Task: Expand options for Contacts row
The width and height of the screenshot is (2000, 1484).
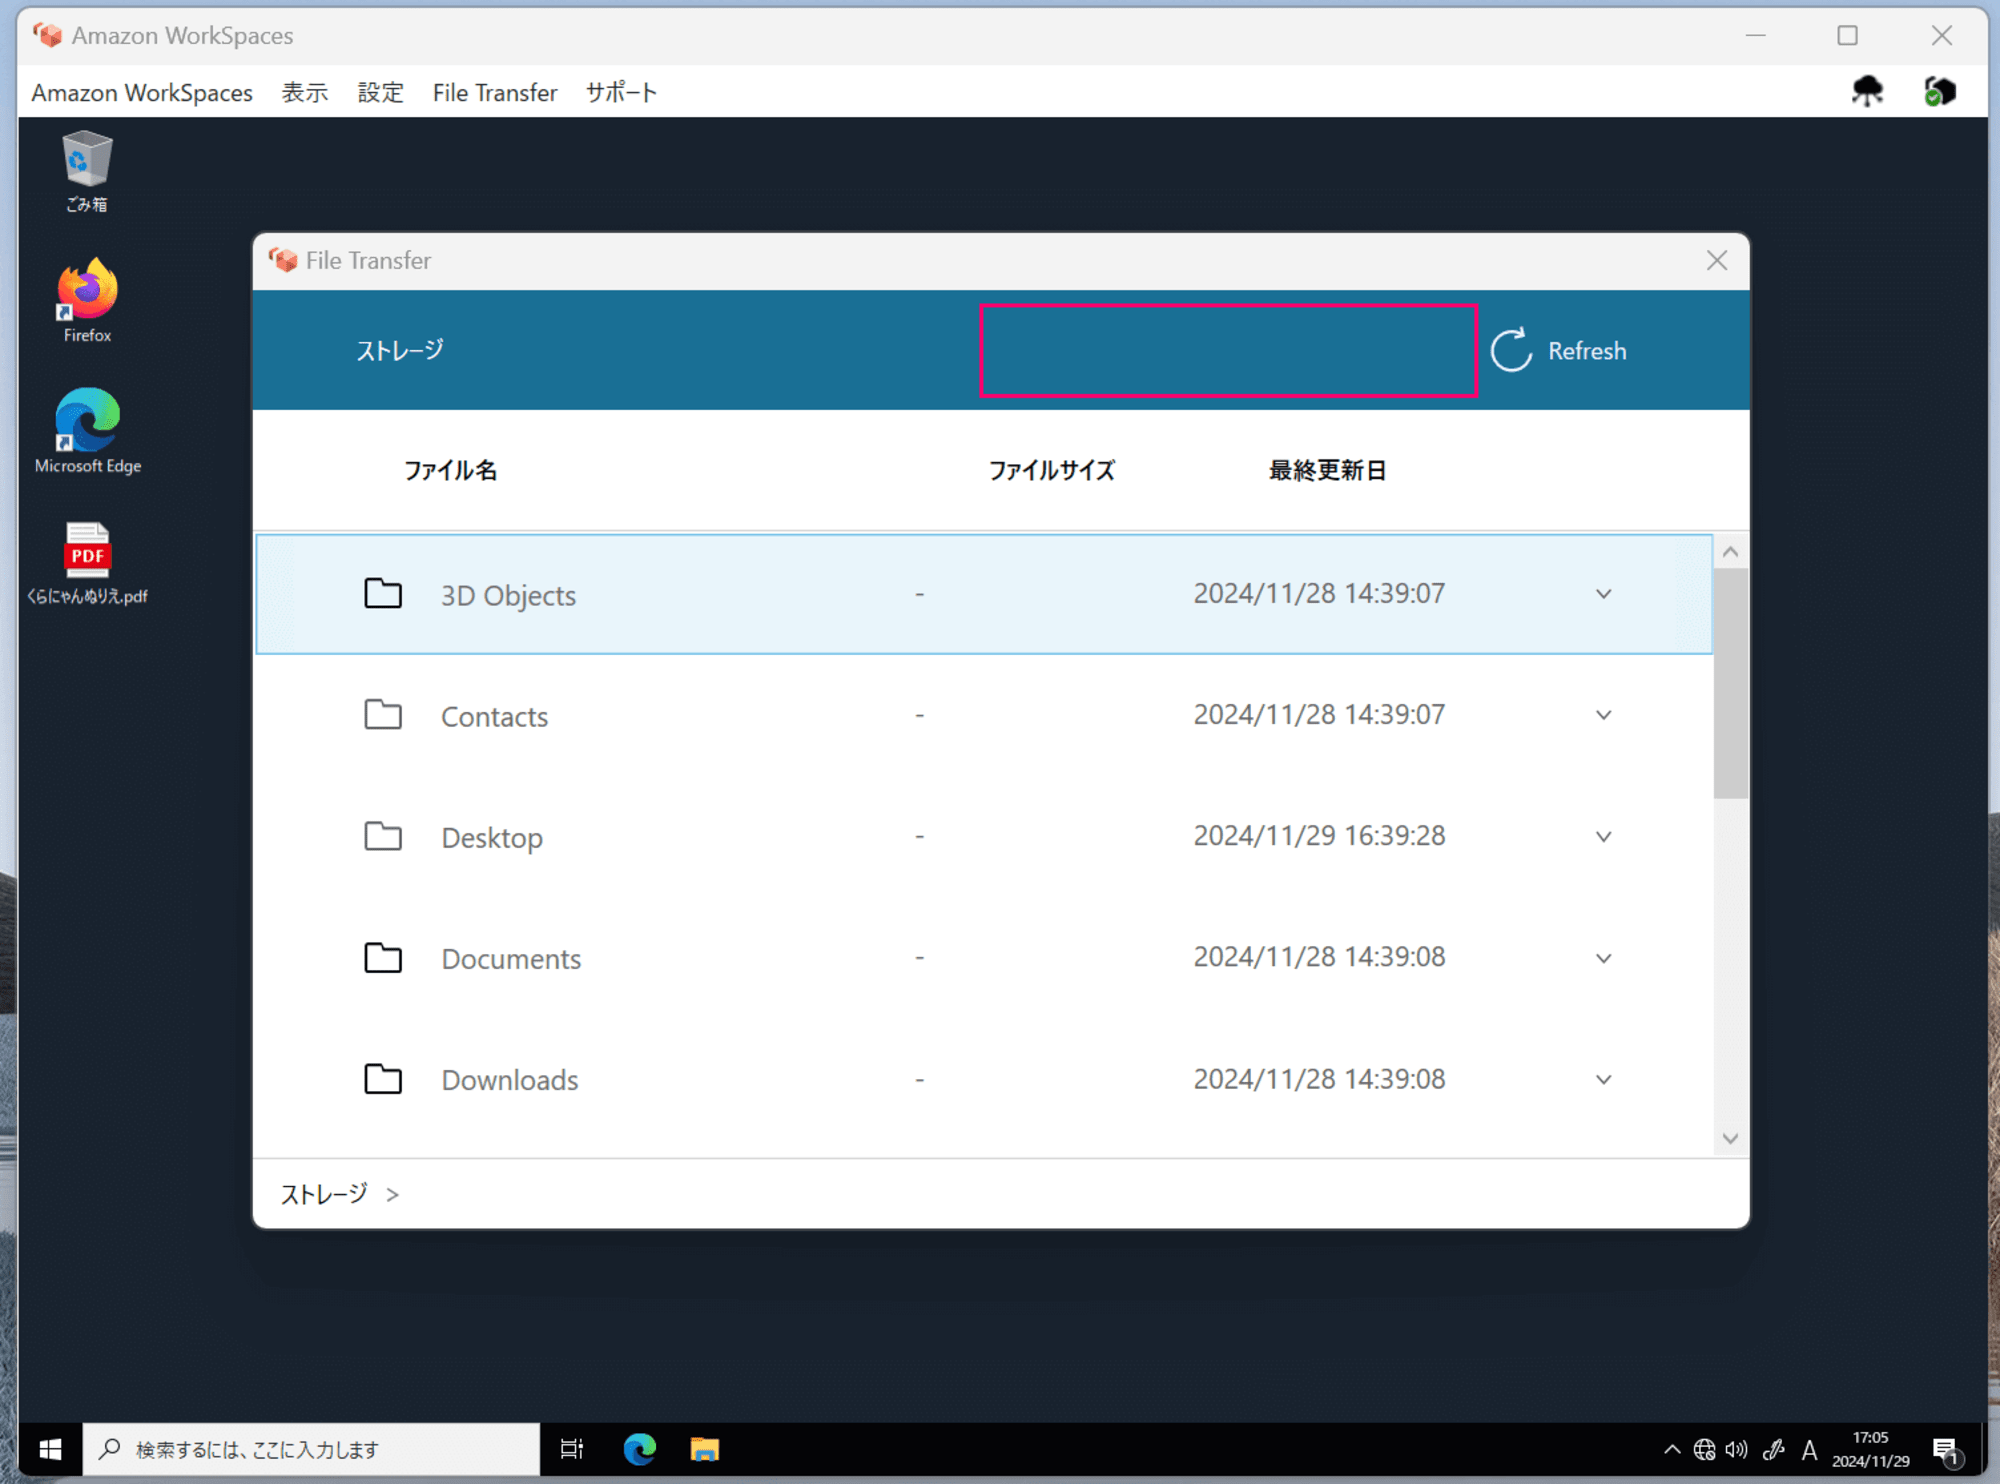Action: [x=1603, y=715]
